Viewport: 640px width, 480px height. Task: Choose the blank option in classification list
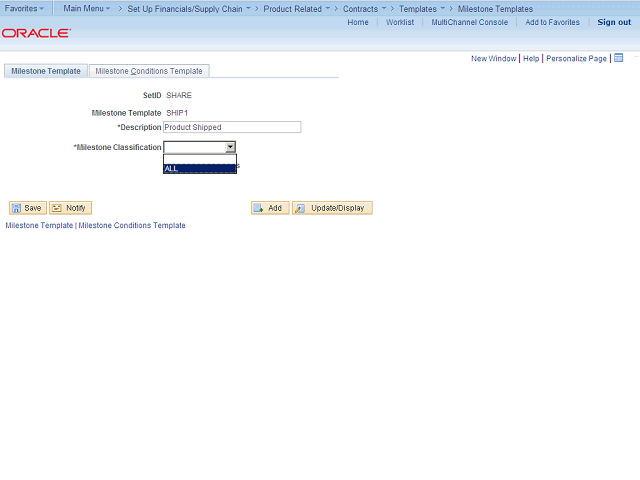(x=200, y=160)
